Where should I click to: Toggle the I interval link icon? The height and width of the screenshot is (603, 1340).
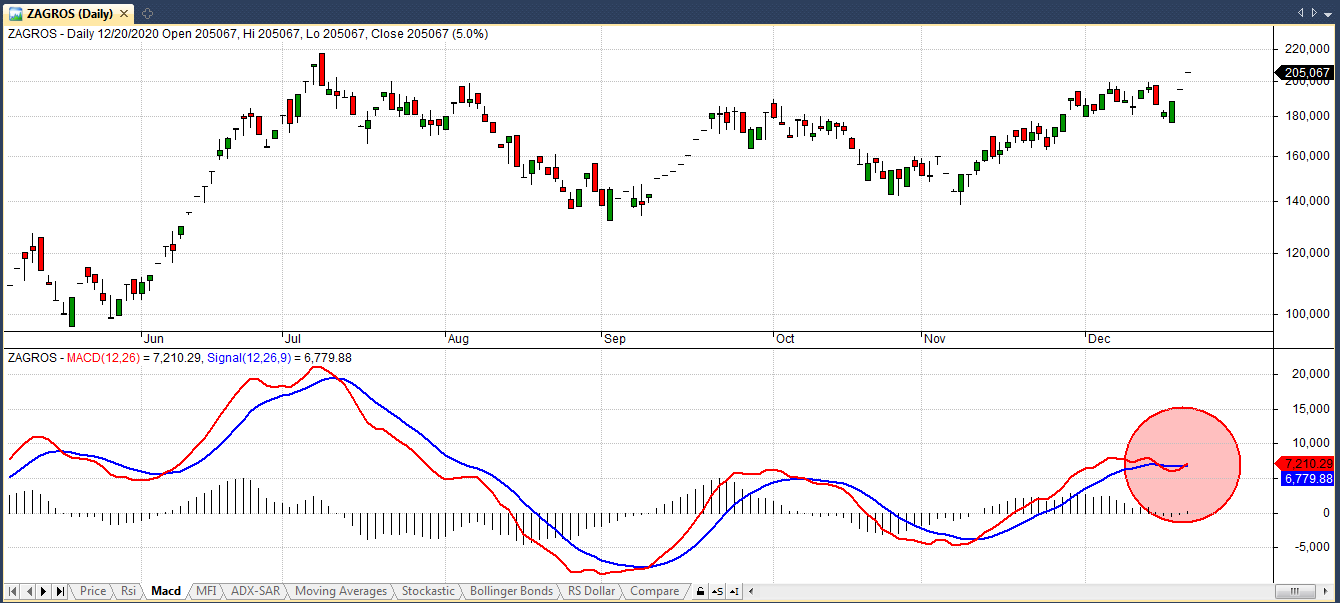[735, 591]
